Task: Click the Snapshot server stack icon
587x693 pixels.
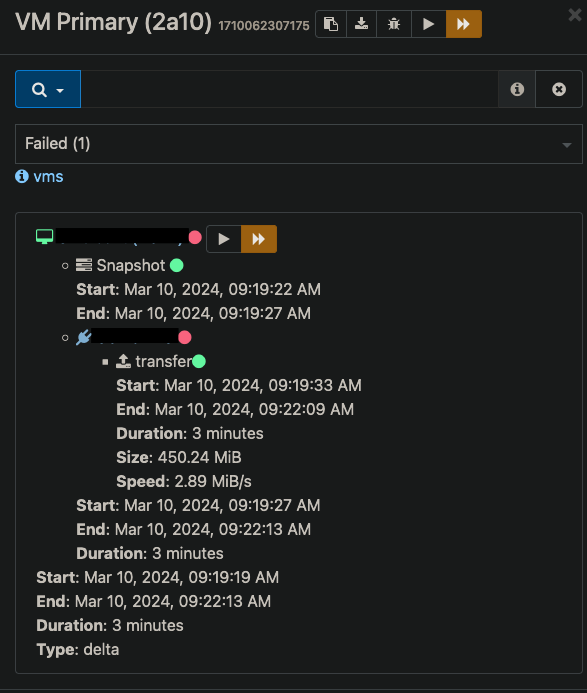Action: click(84, 265)
